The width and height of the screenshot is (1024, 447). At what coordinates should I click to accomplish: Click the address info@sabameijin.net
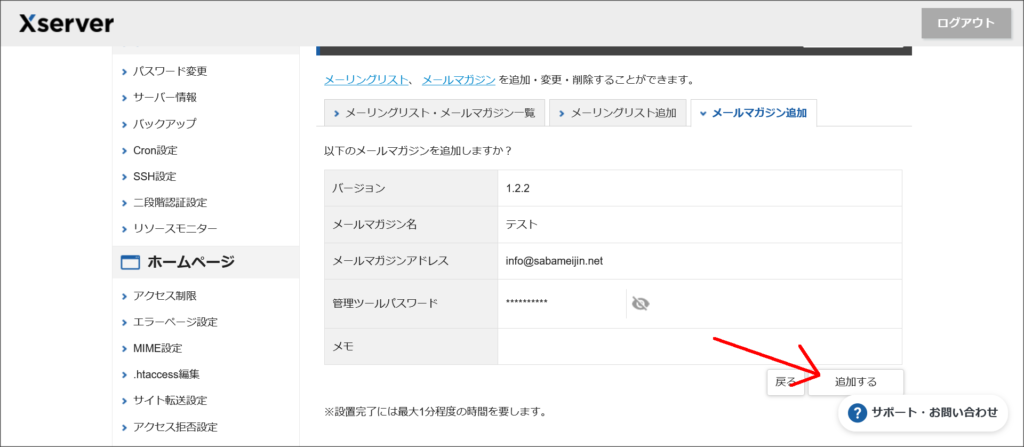coord(554,261)
